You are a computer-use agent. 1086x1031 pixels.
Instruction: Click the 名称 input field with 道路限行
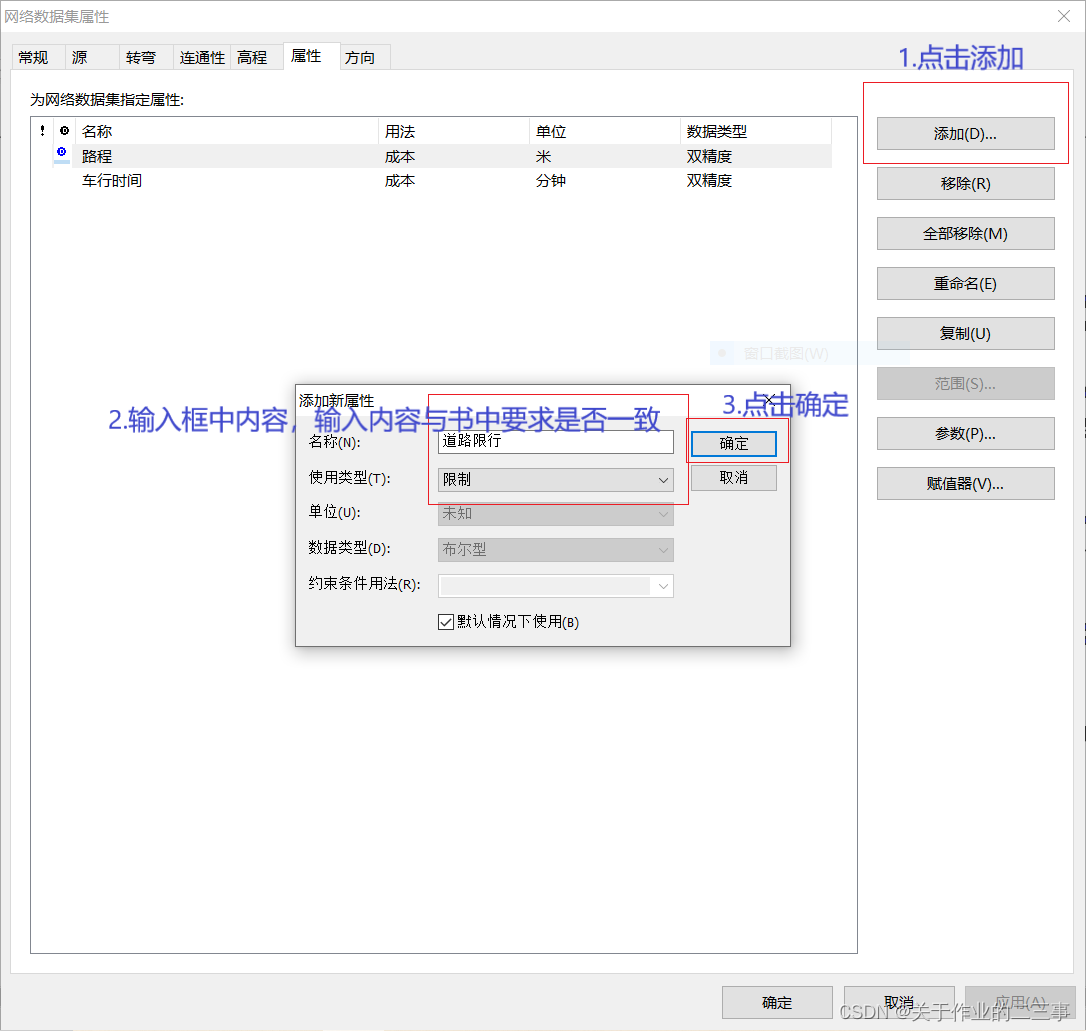click(555, 442)
